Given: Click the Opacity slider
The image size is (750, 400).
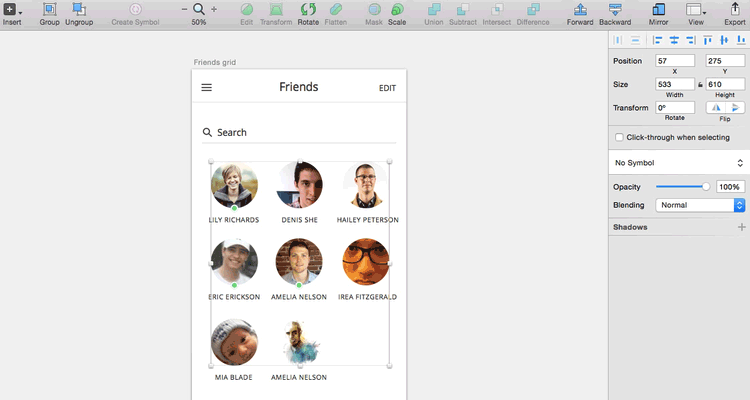Looking at the screenshot, I should click(x=682, y=187).
